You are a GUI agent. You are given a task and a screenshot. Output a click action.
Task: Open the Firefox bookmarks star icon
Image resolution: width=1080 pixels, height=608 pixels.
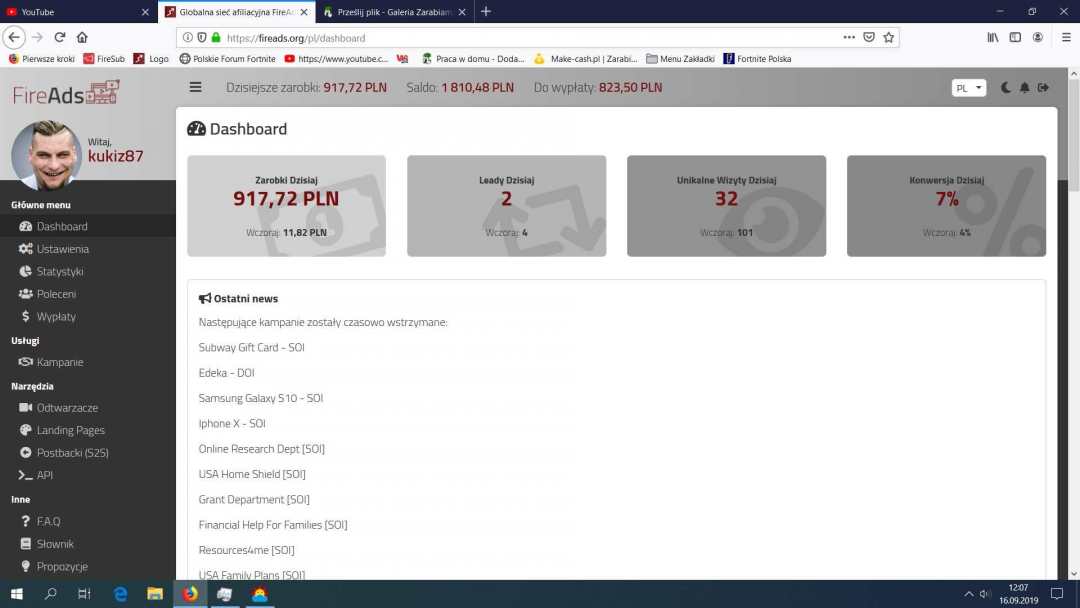coord(888,37)
